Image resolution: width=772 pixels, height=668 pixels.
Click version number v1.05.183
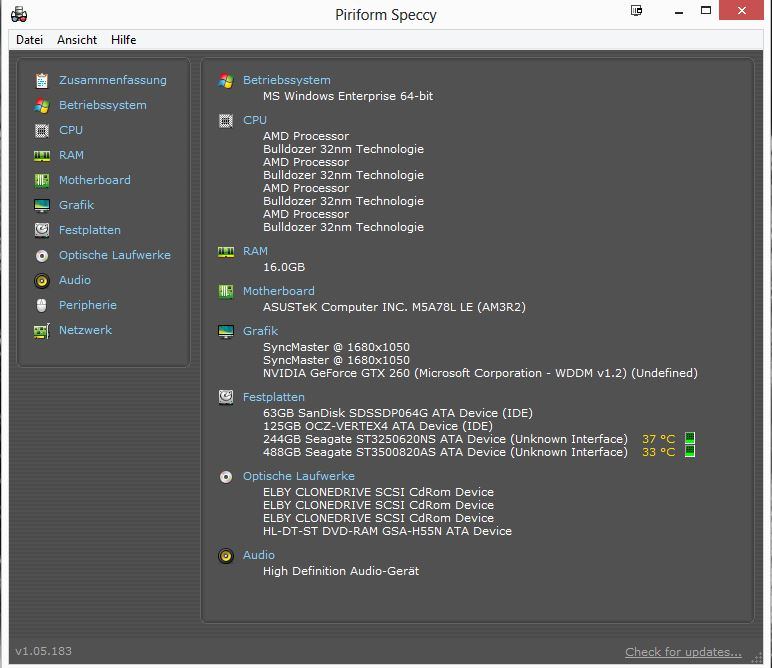click(43, 651)
